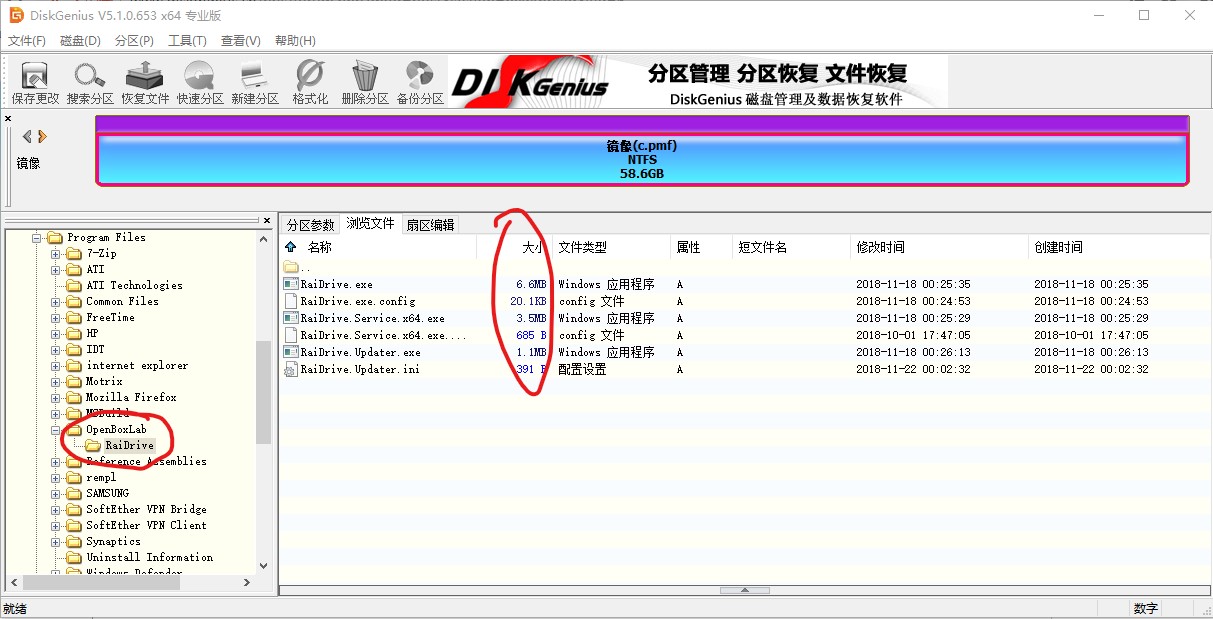Click the tree scrollbar down arrow

point(264,565)
